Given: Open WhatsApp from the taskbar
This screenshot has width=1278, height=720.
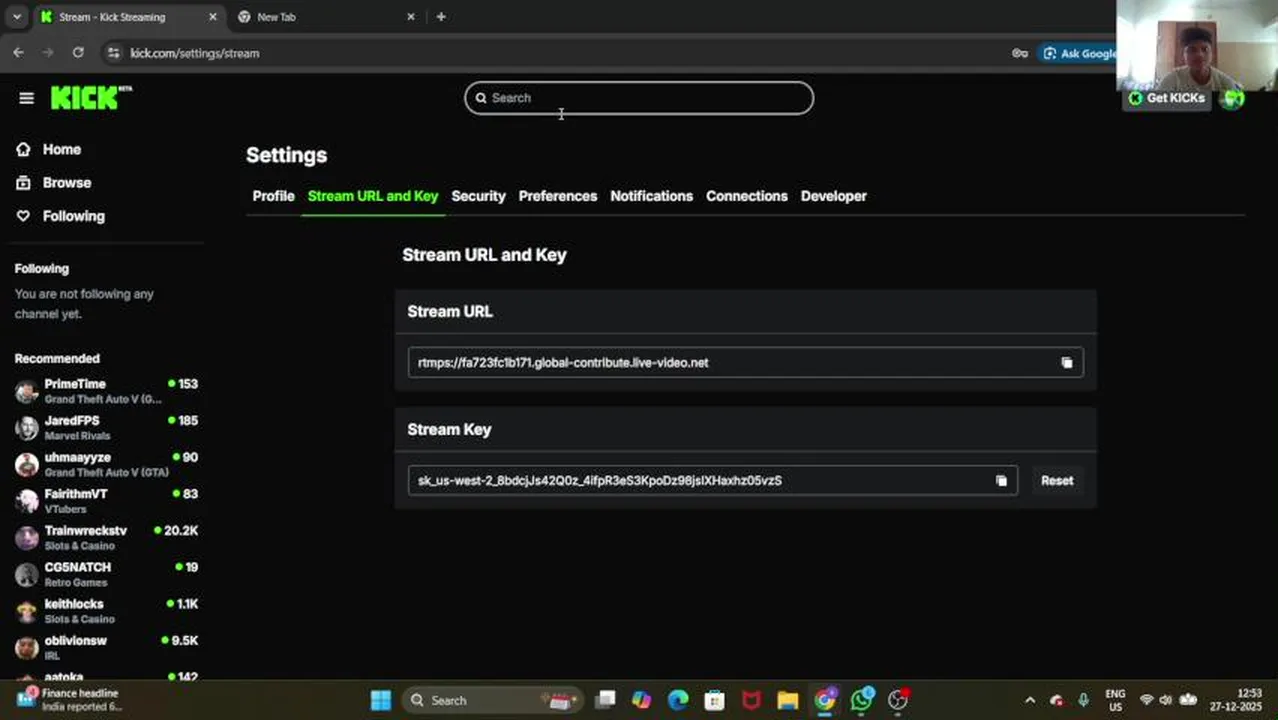Looking at the screenshot, I should 862,700.
